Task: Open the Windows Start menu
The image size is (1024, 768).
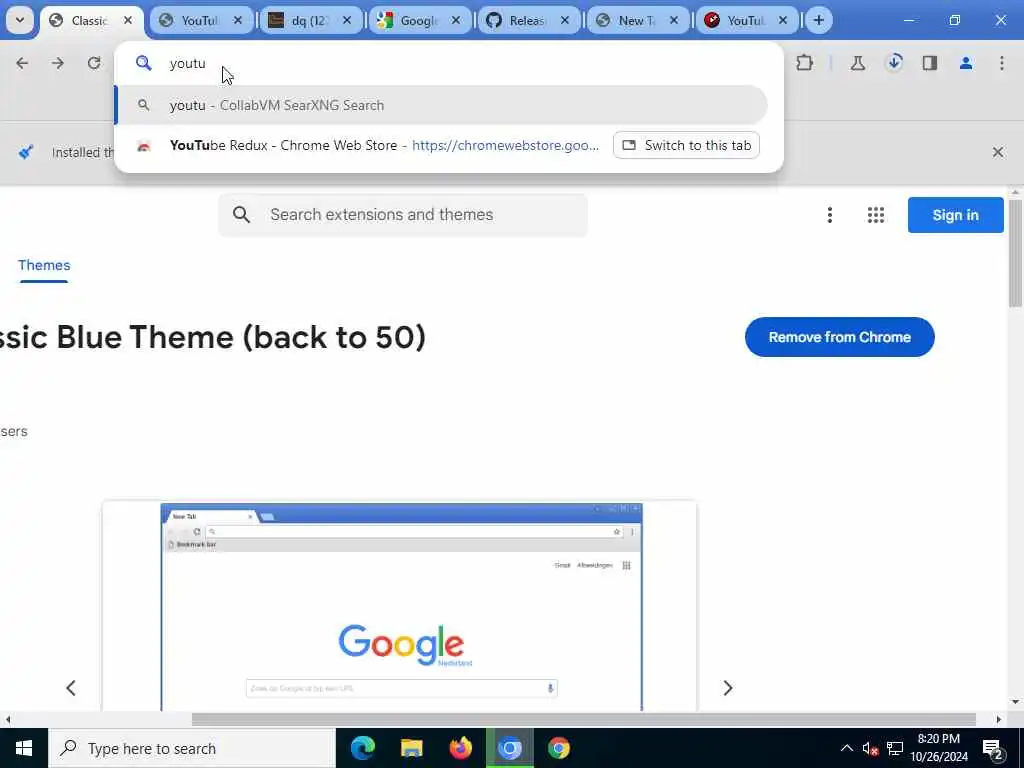Action: [24, 748]
